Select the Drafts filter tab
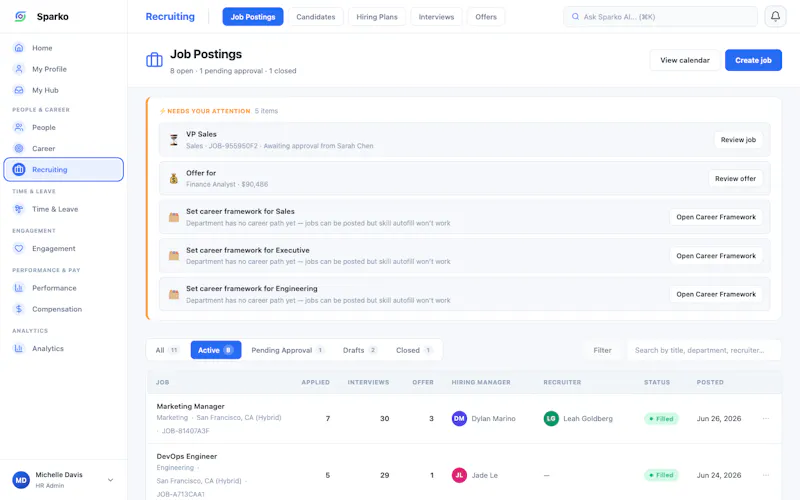800x500 pixels. pos(360,350)
